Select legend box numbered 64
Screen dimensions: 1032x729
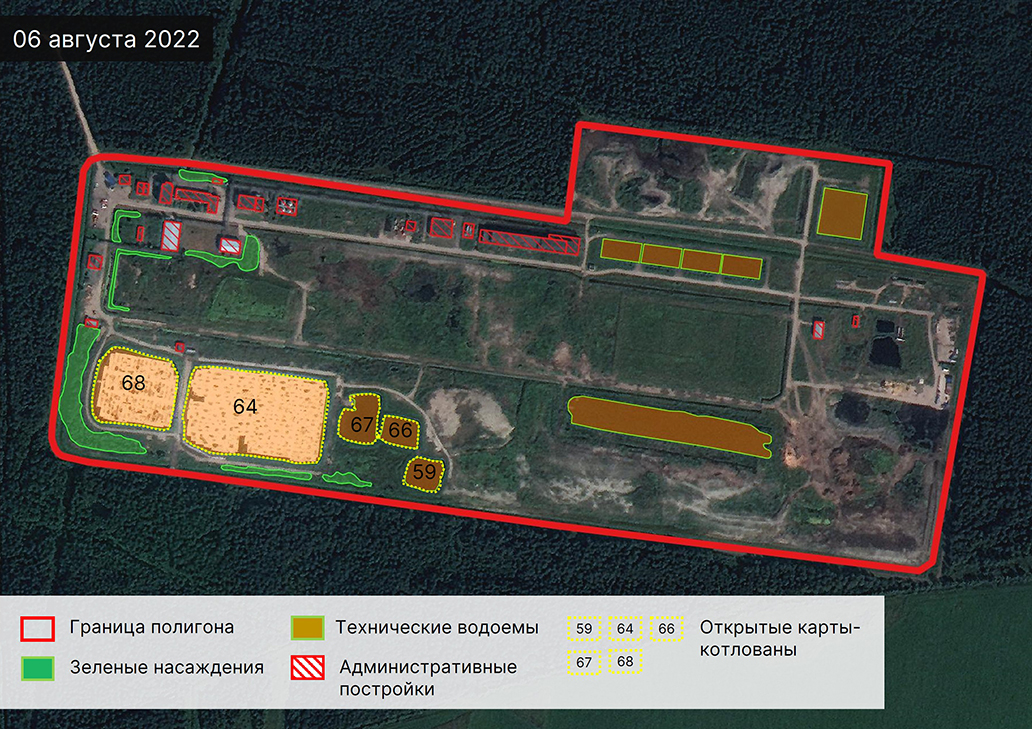[x=625, y=628]
